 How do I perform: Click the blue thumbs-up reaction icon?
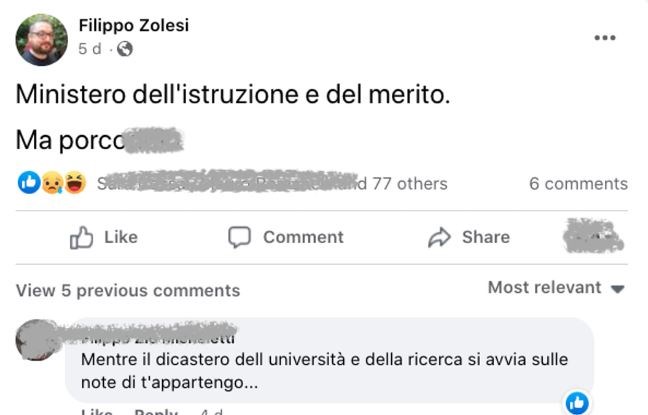pos(28,183)
